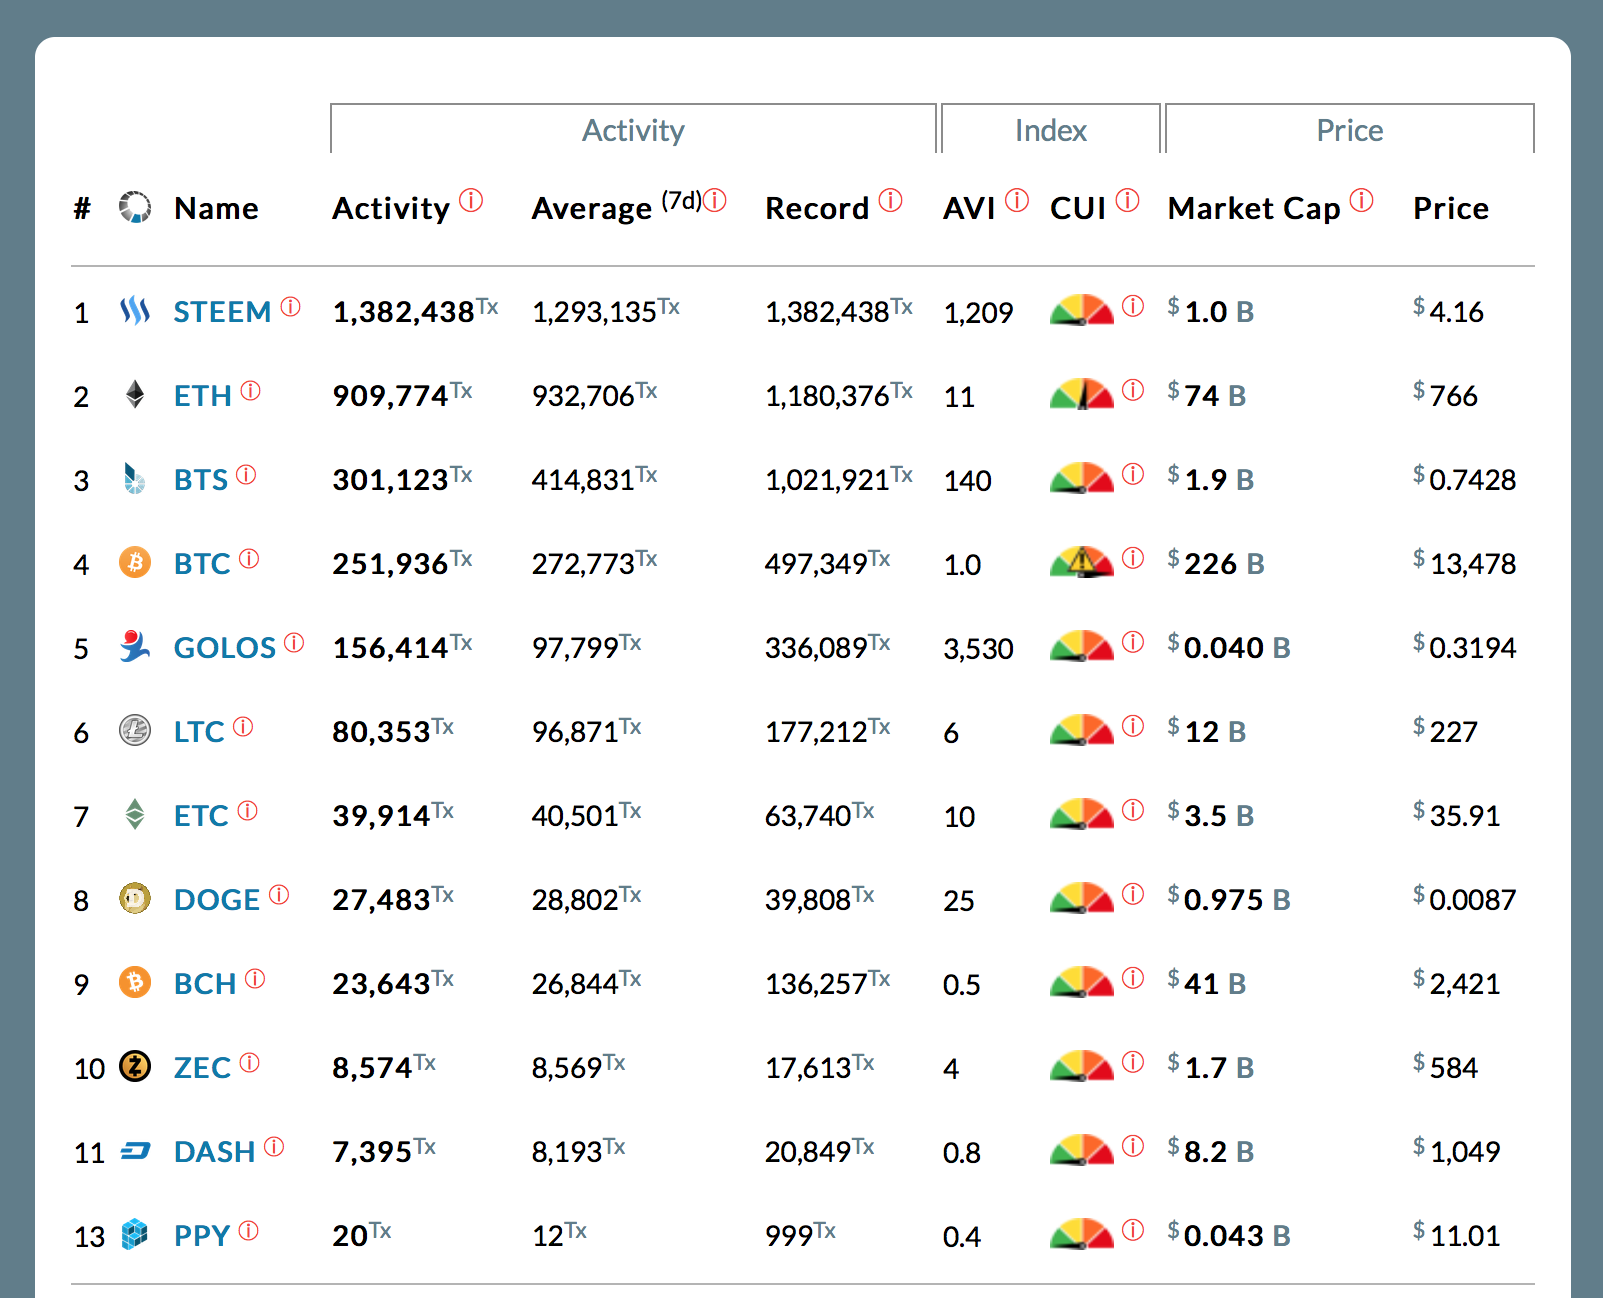
Task: Open the PPY coin link
Action: click(202, 1236)
